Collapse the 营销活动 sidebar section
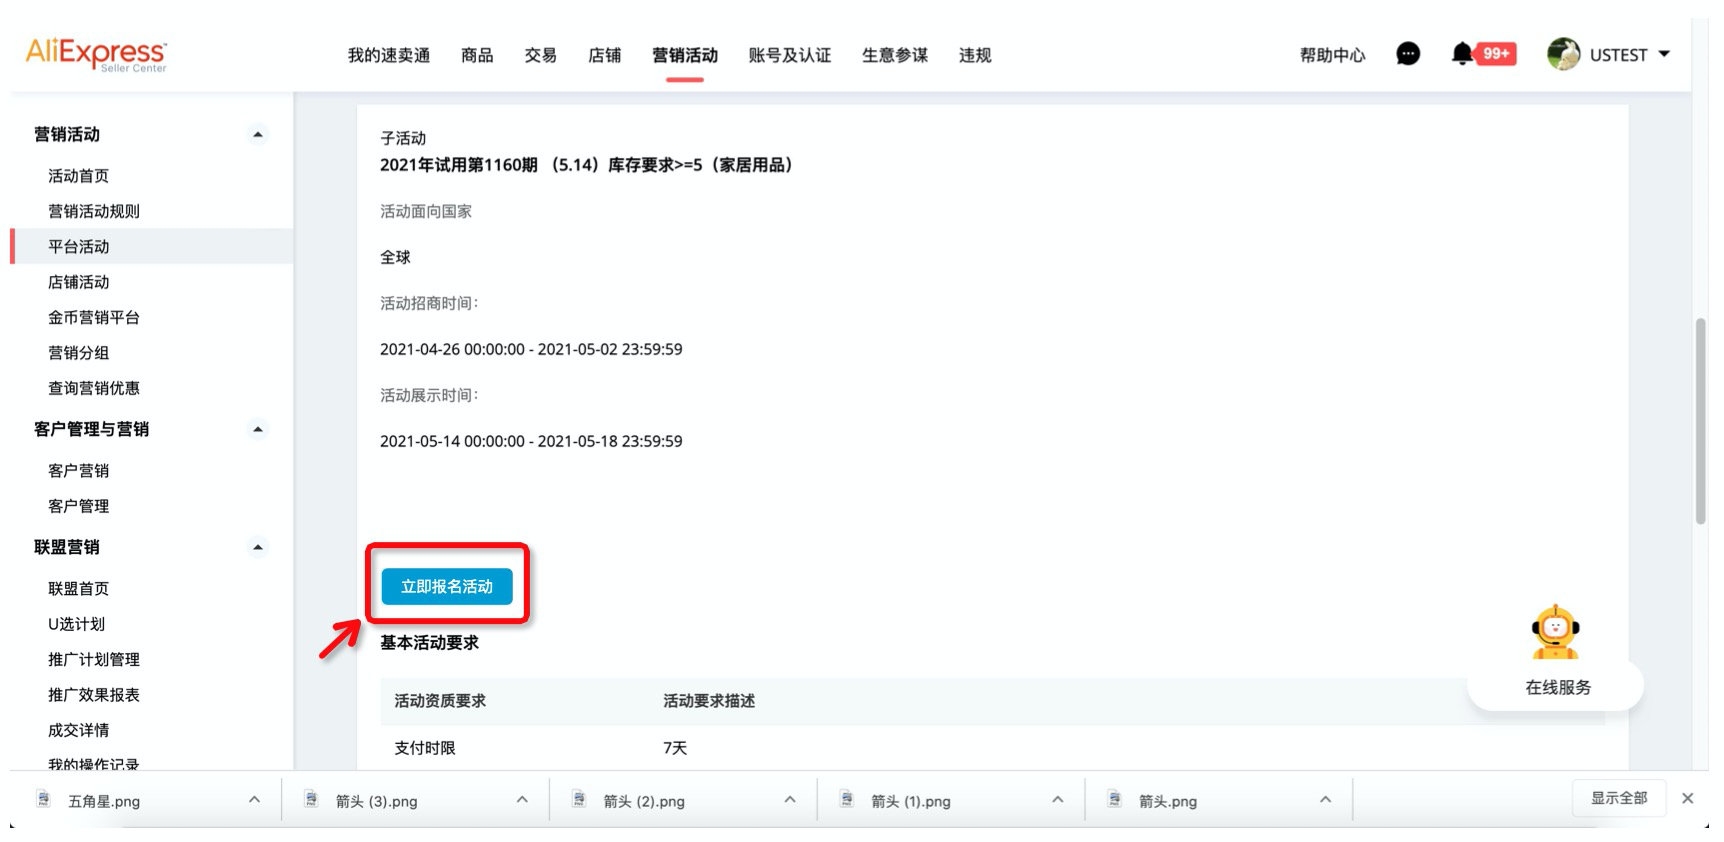The height and width of the screenshot is (842, 1724). tap(258, 134)
